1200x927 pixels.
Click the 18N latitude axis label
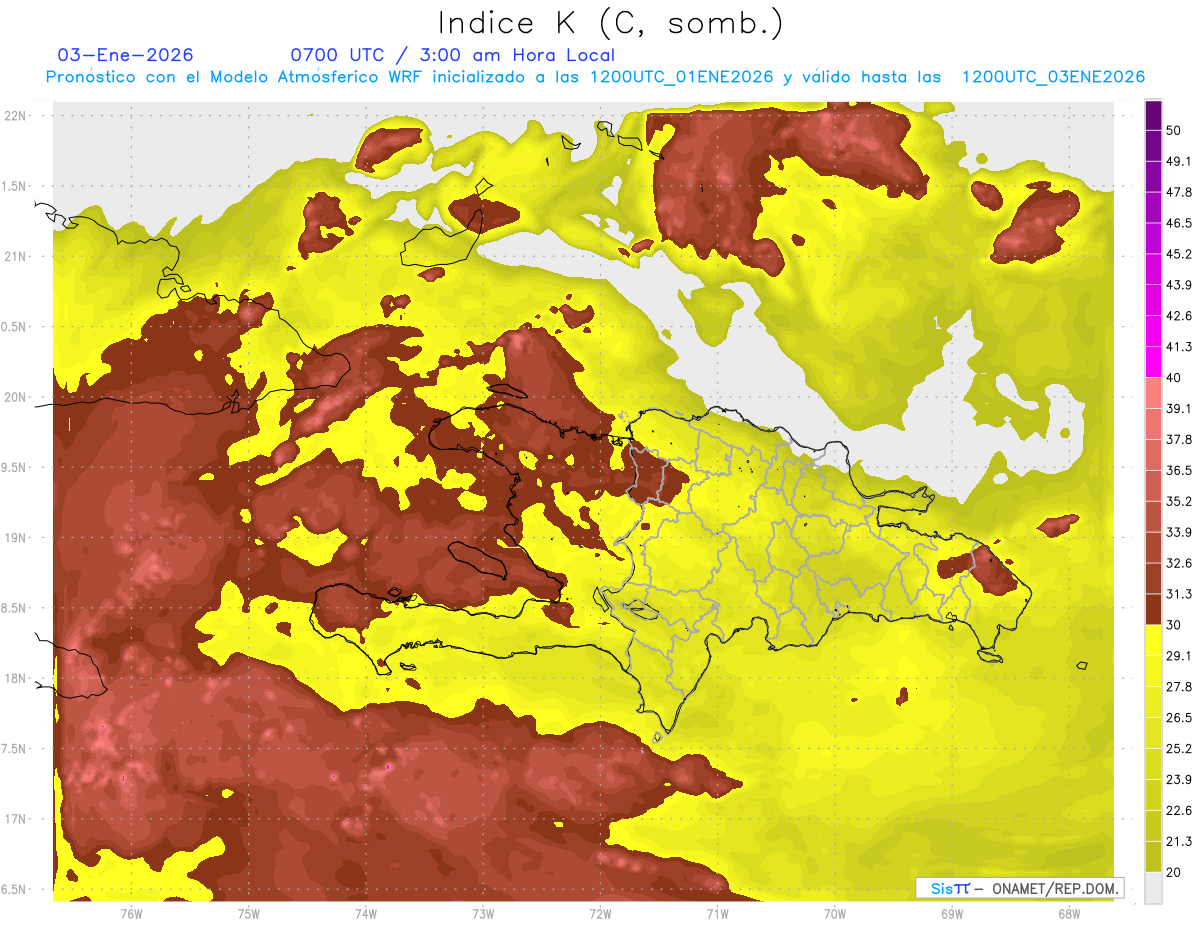click(x=16, y=679)
